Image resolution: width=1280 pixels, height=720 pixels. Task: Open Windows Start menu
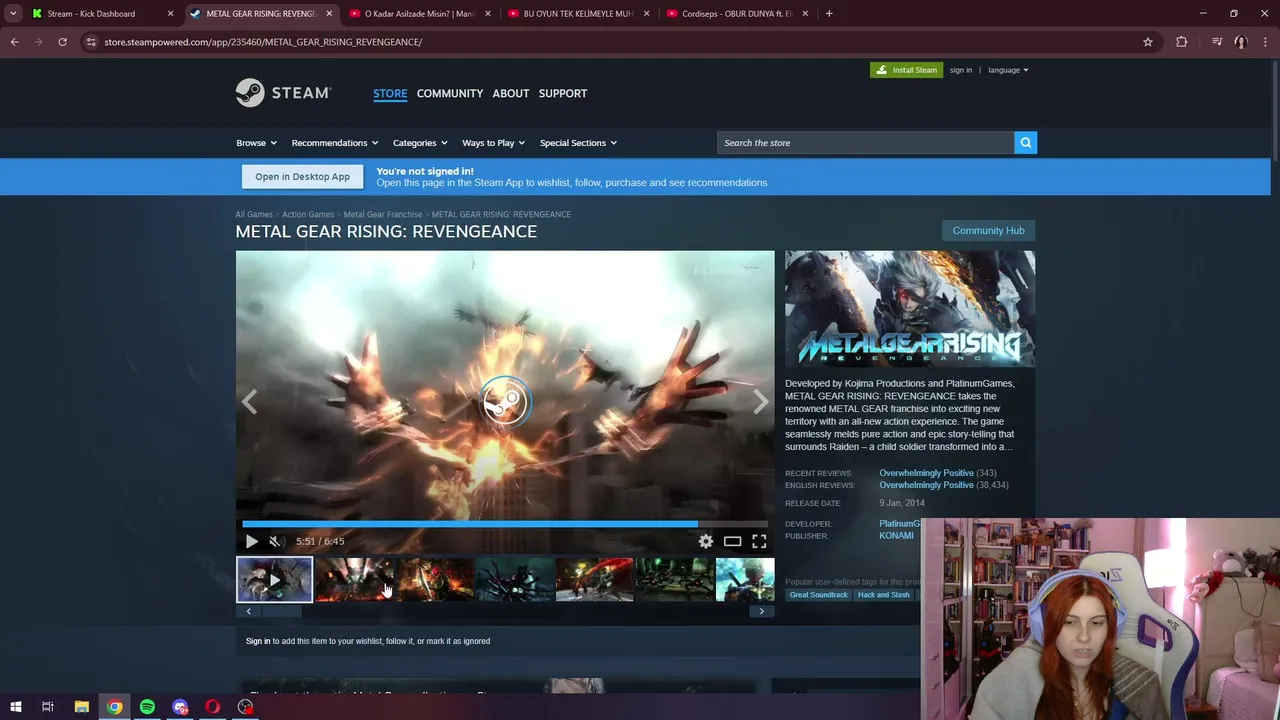pos(16,707)
